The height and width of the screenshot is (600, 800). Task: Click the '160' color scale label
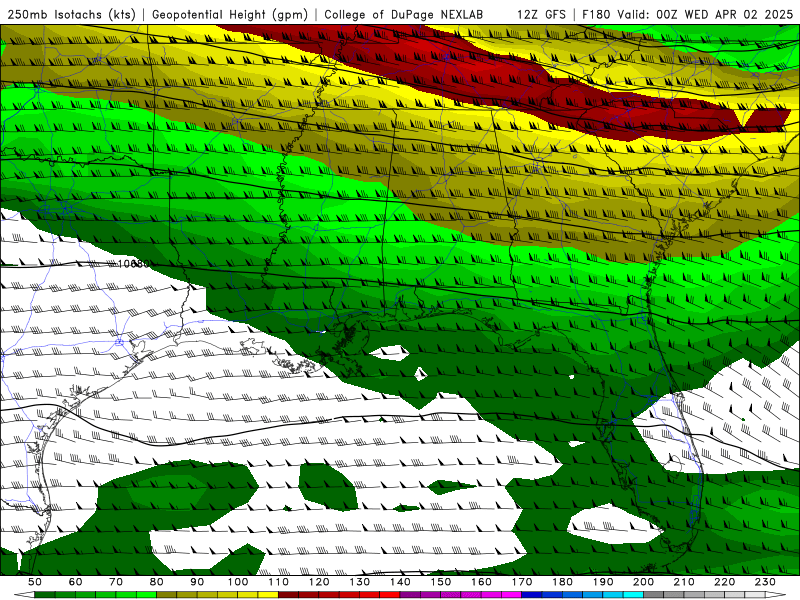[482, 582]
